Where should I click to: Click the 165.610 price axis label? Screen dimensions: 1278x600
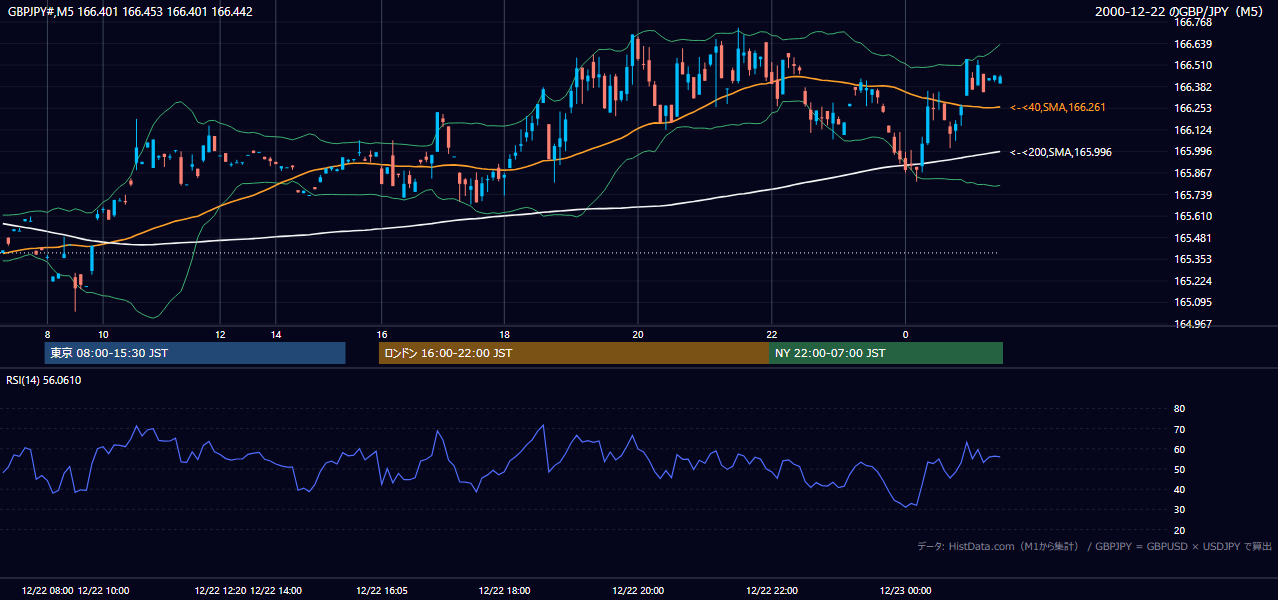click(1192, 216)
